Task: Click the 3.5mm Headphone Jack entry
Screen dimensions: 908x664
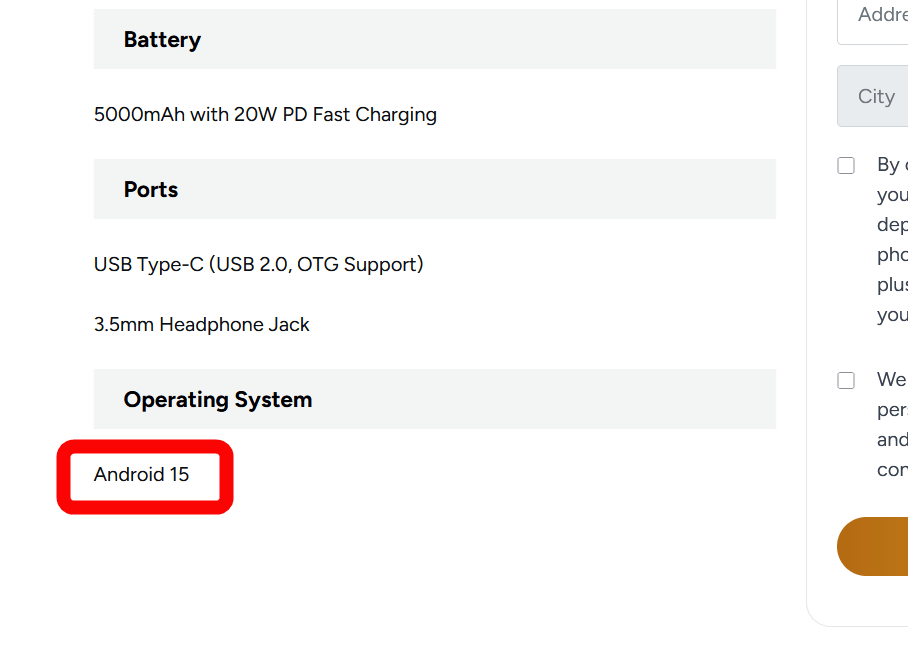Action: click(x=202, y=325)
